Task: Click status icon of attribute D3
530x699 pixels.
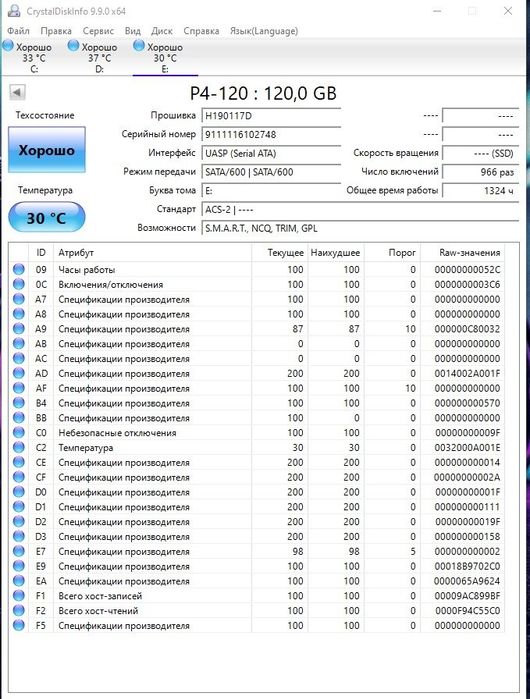Action: (x=19, y=536)
